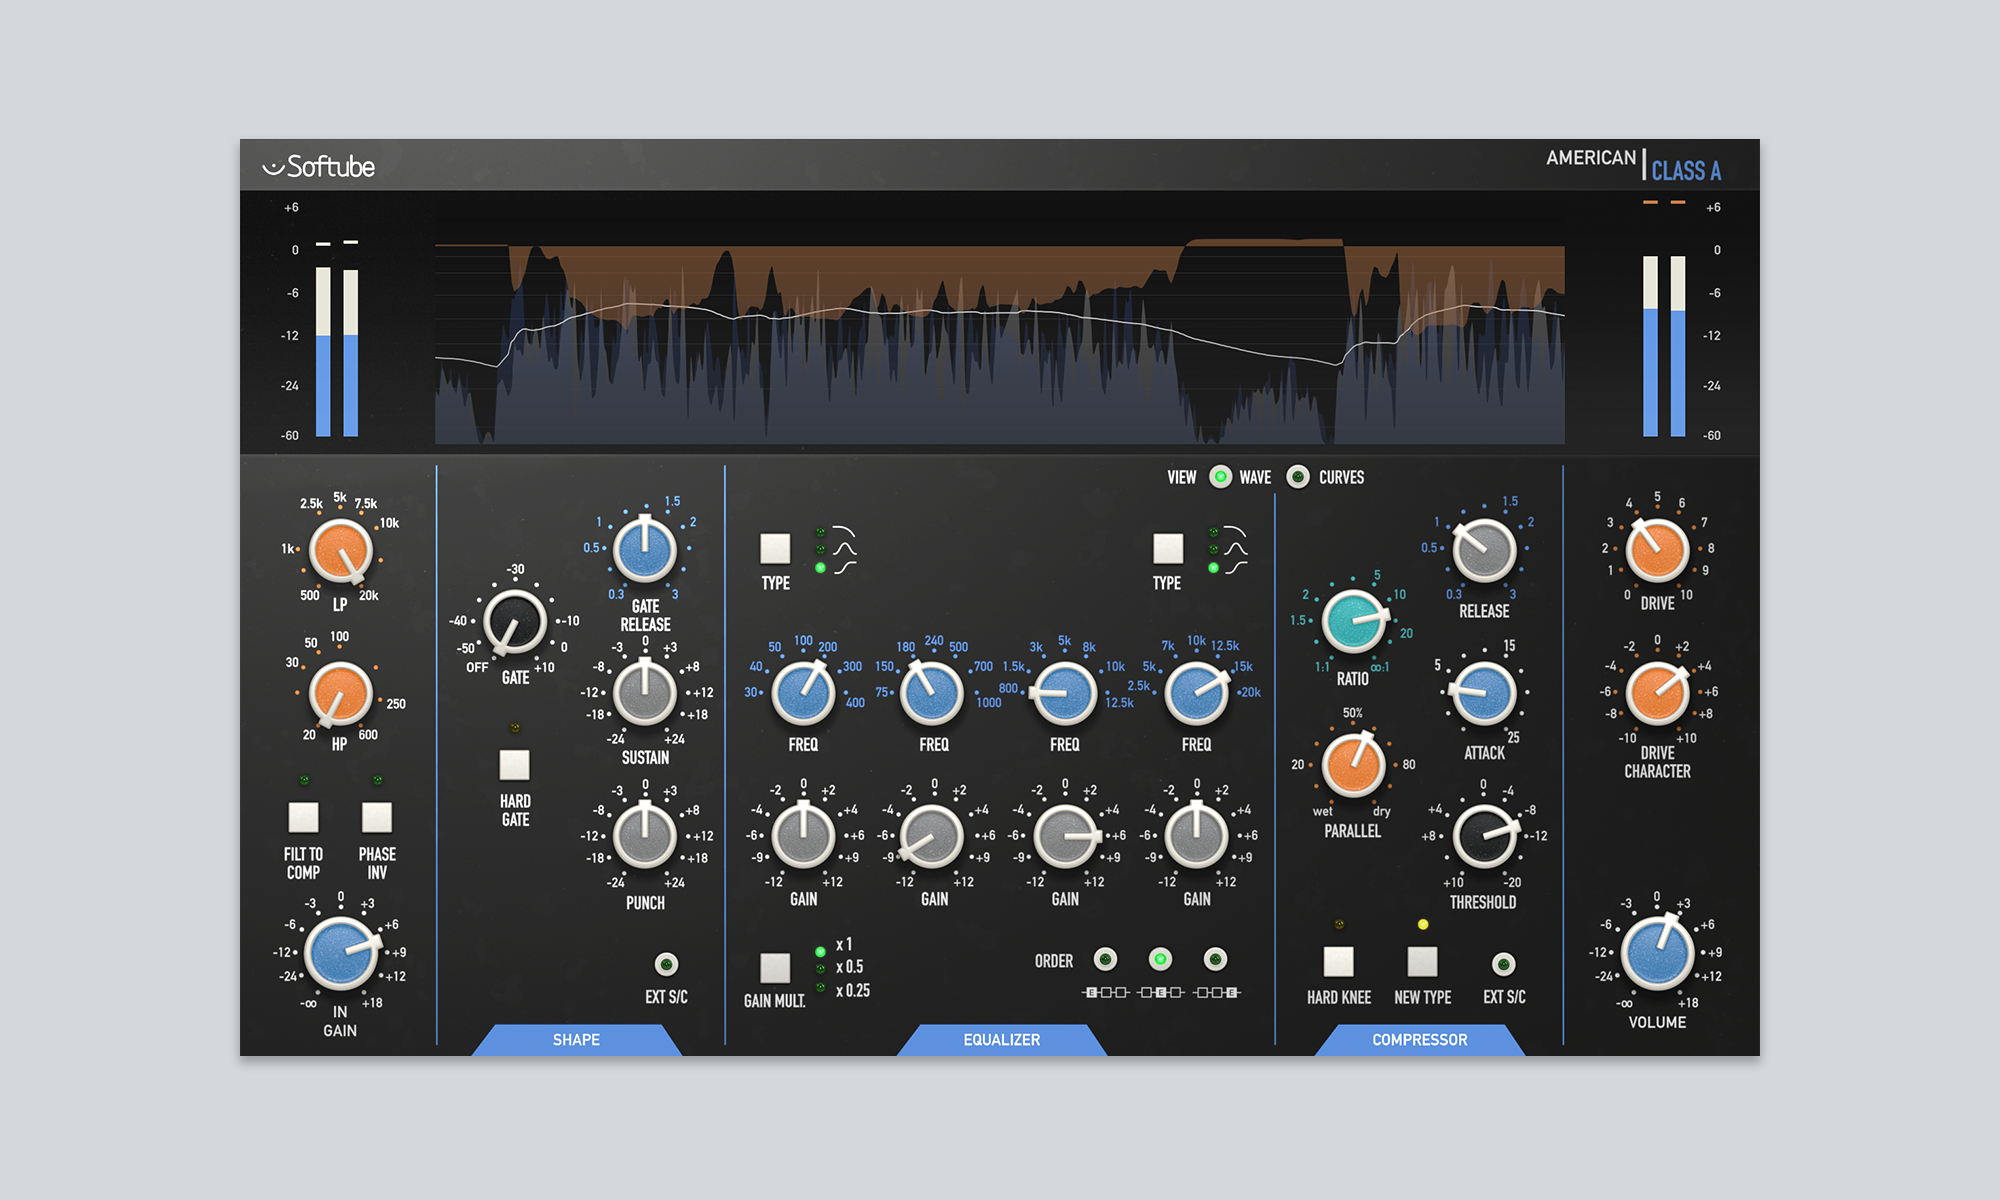Toggle the PHASE INV switch

[377, 817]
